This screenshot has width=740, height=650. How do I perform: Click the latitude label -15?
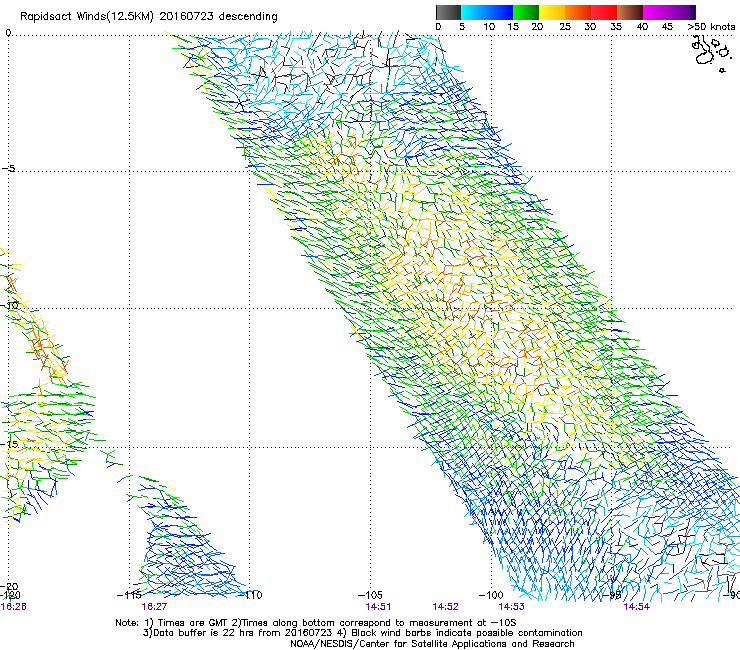coord(9,445)
